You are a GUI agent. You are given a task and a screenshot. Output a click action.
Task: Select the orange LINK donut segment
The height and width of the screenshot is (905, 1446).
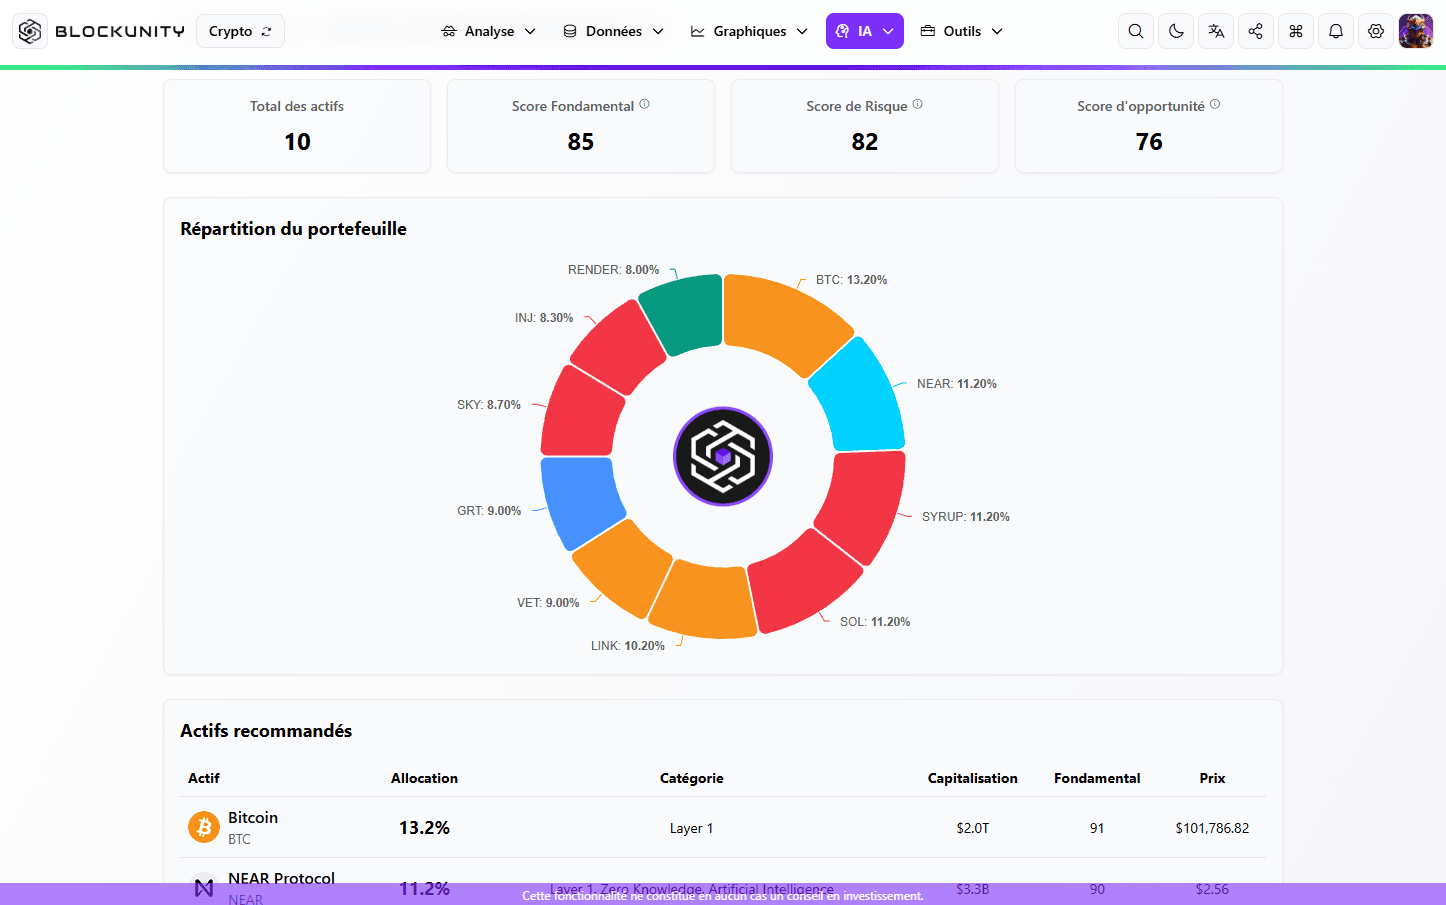pyautogui.click(x=704, y=602)
